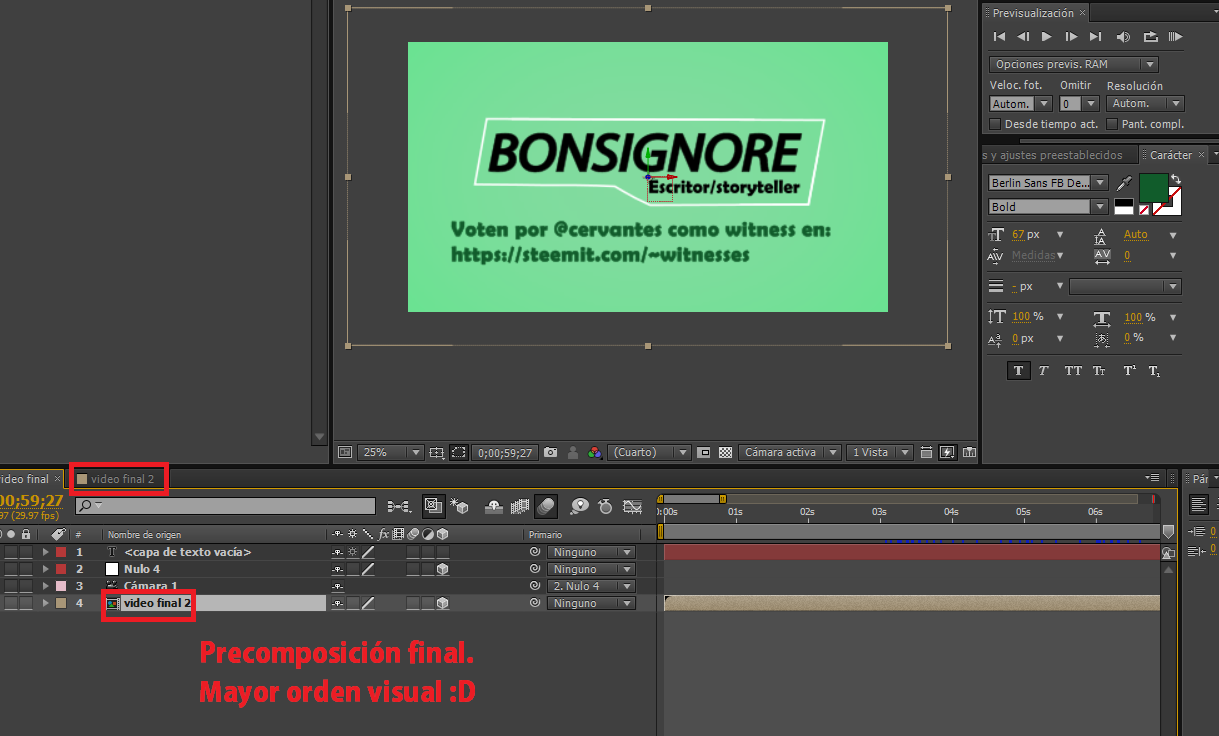Jump to last frame in preview controls
Image resolution: width=1219 pixels, height=736 pixels.
(1095, 37)
